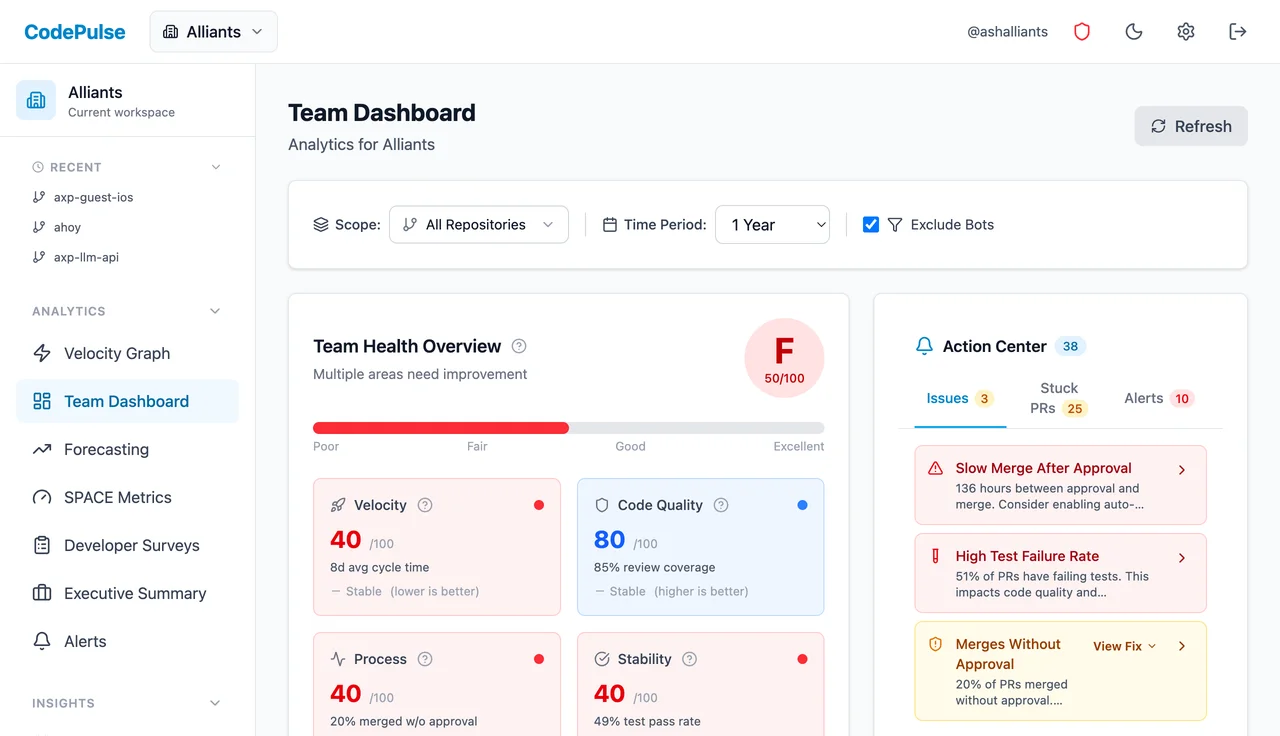This screenshot has width=1280, height=736.
Task: Click the Velocity Graph lightning icon
Action: 42,353
